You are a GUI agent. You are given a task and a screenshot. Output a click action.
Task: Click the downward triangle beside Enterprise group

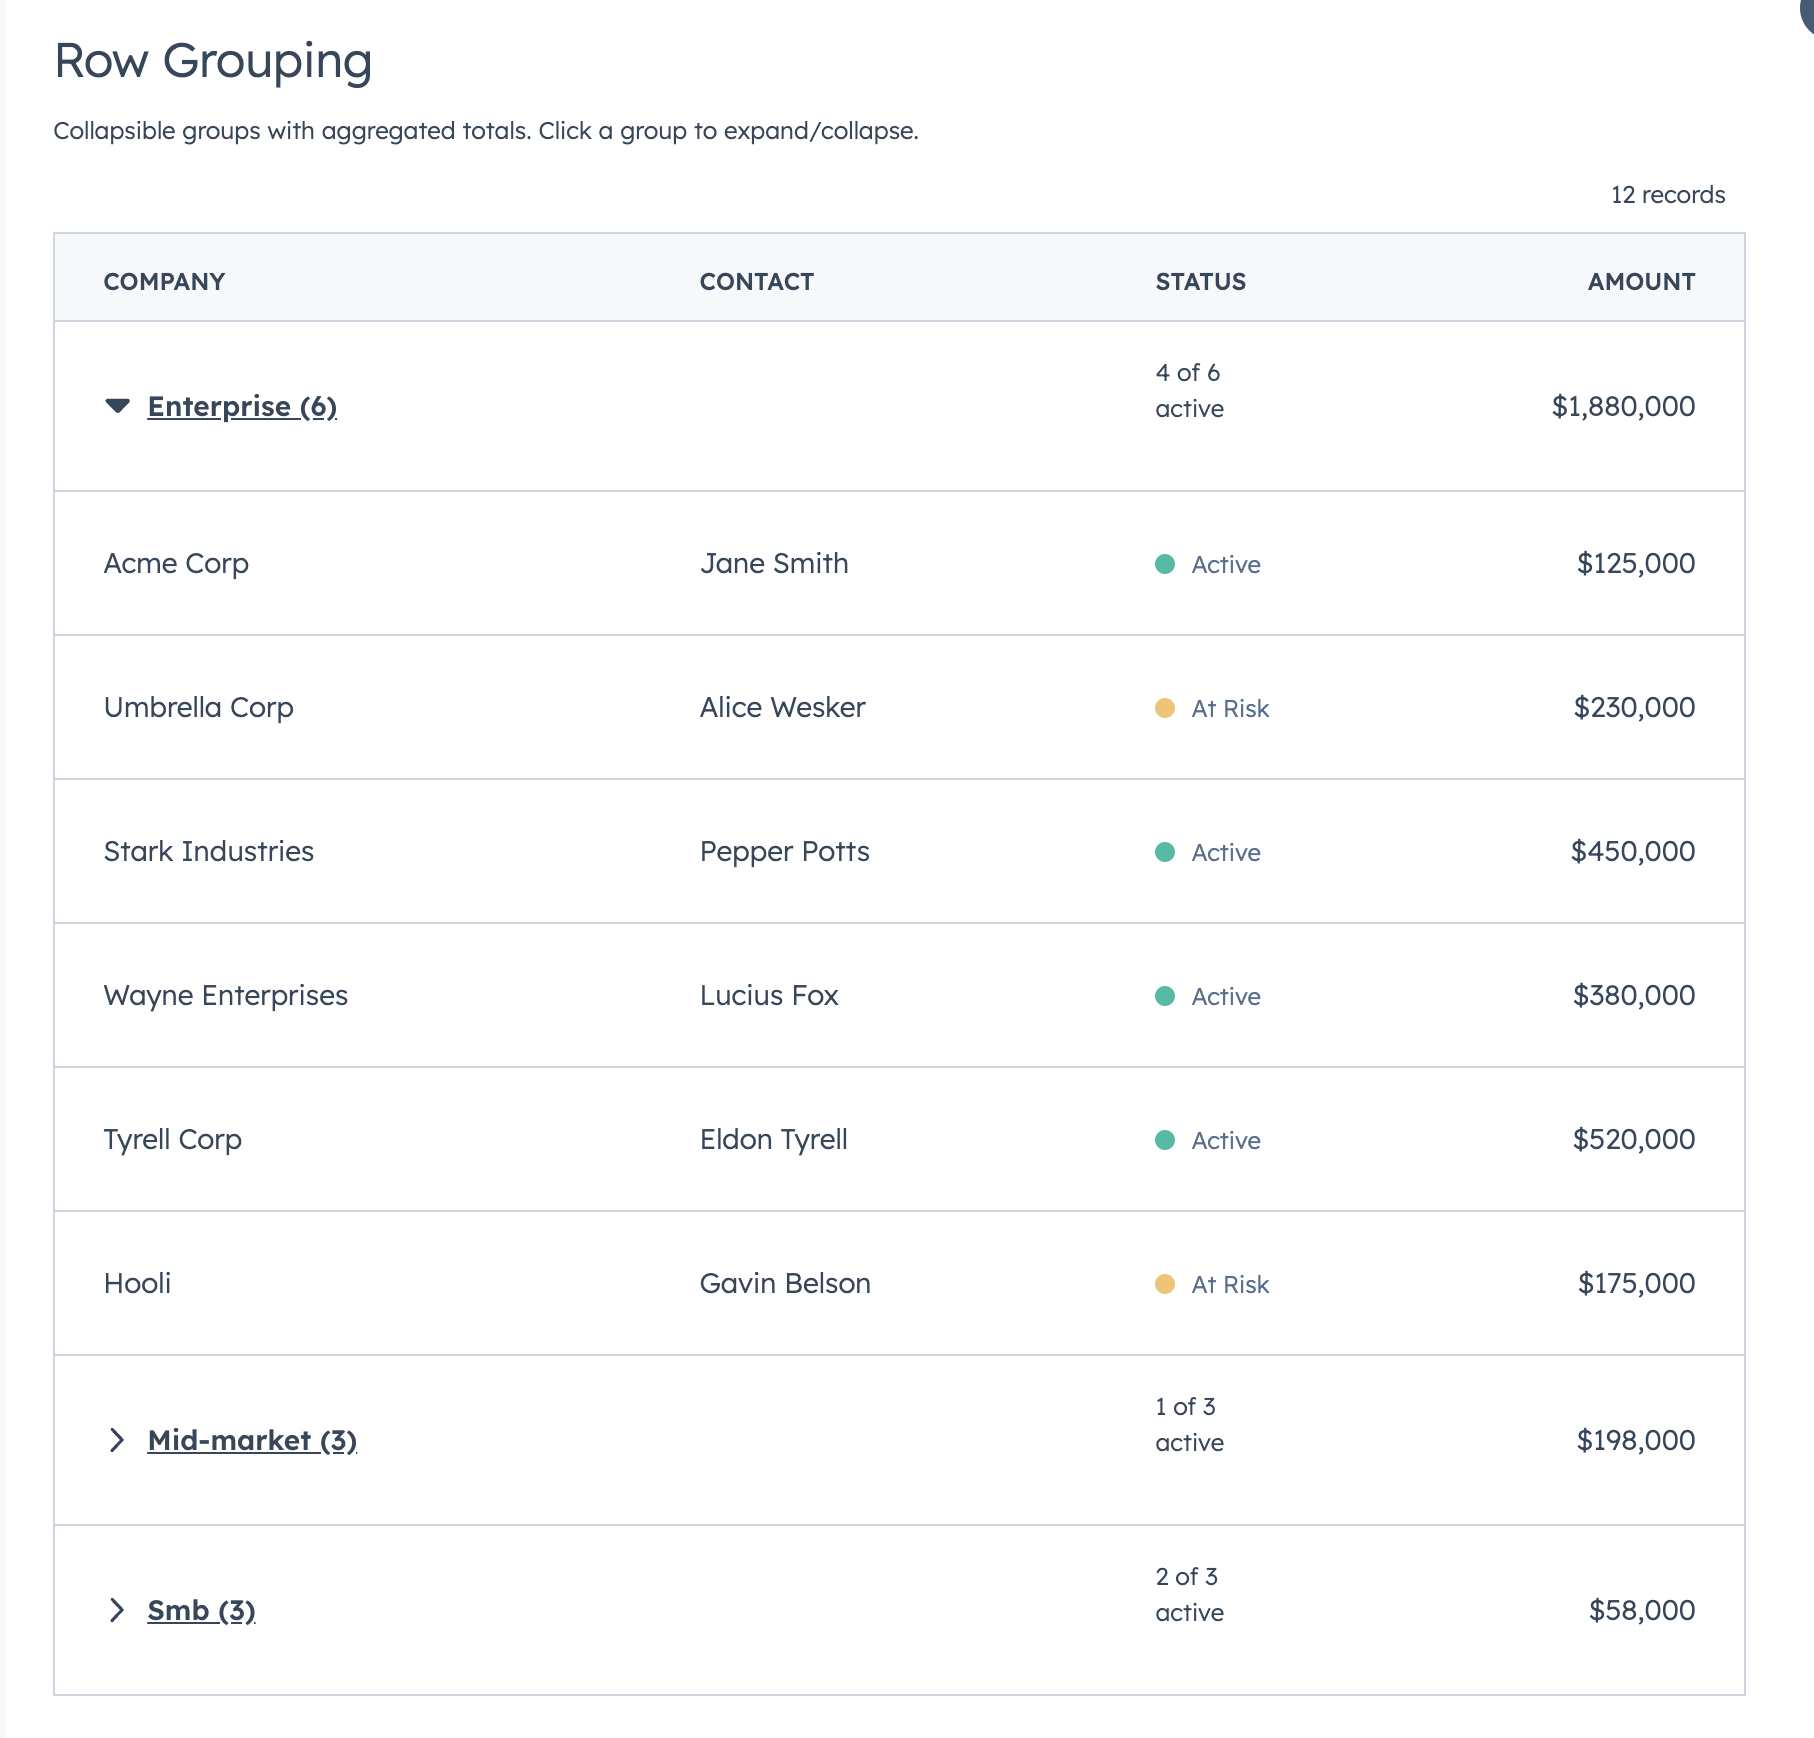coord(117,406)
